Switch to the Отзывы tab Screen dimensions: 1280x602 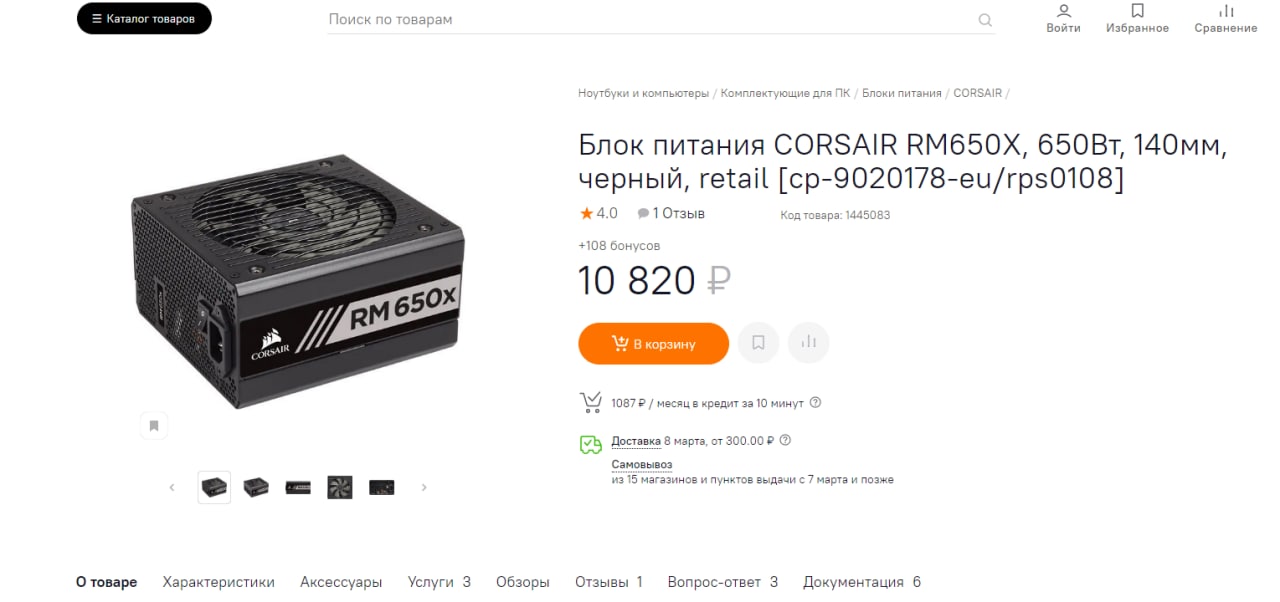point(608,582)
